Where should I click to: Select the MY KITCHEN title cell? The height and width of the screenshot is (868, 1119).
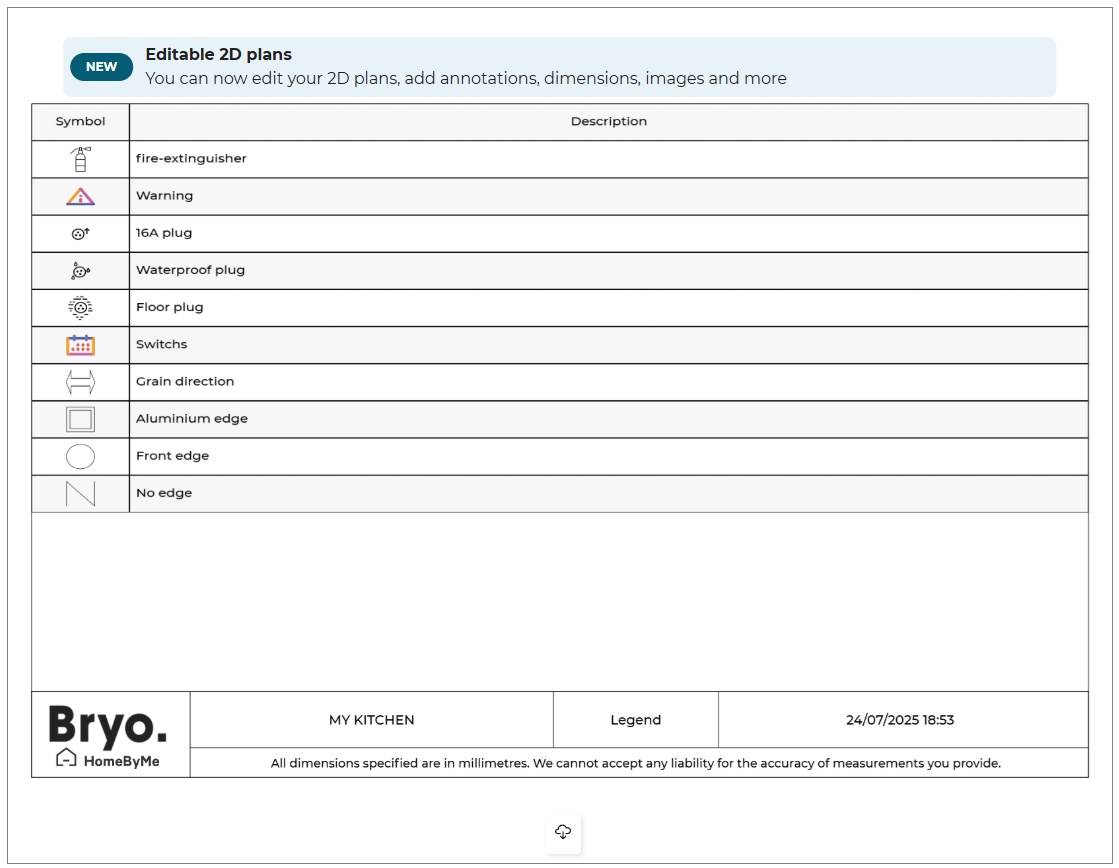point(371,720)
